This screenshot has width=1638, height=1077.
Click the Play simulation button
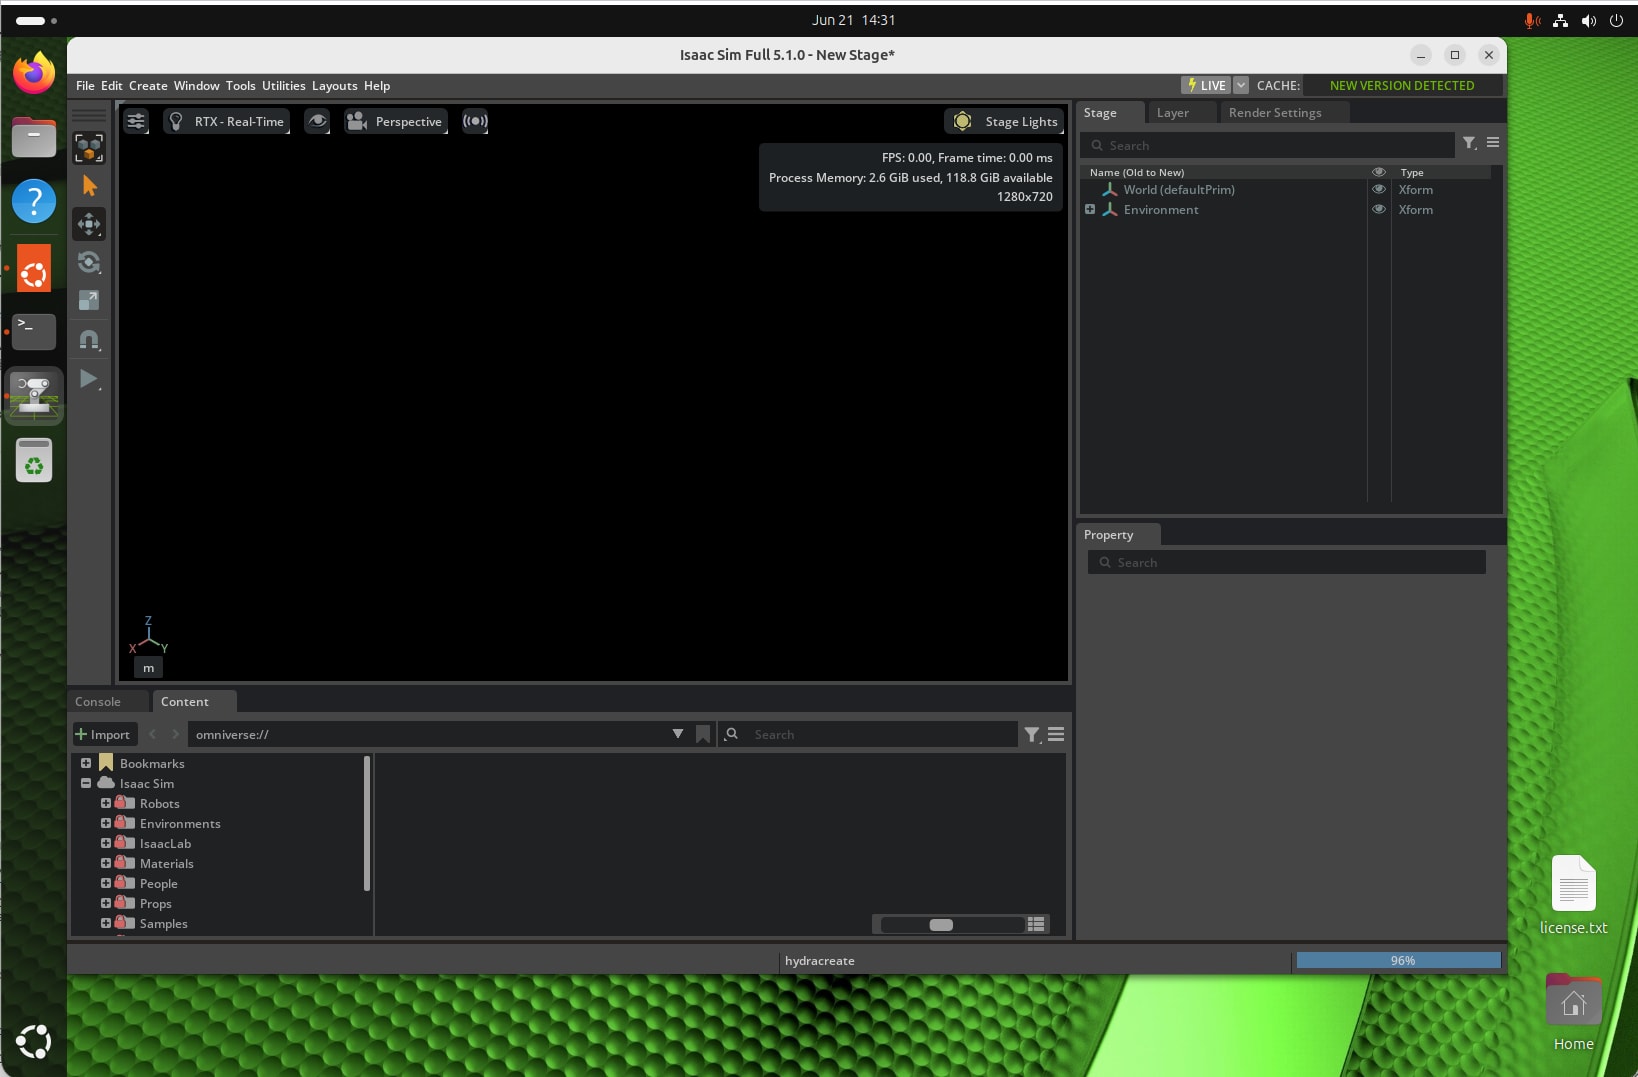click(x=89, y=378)
